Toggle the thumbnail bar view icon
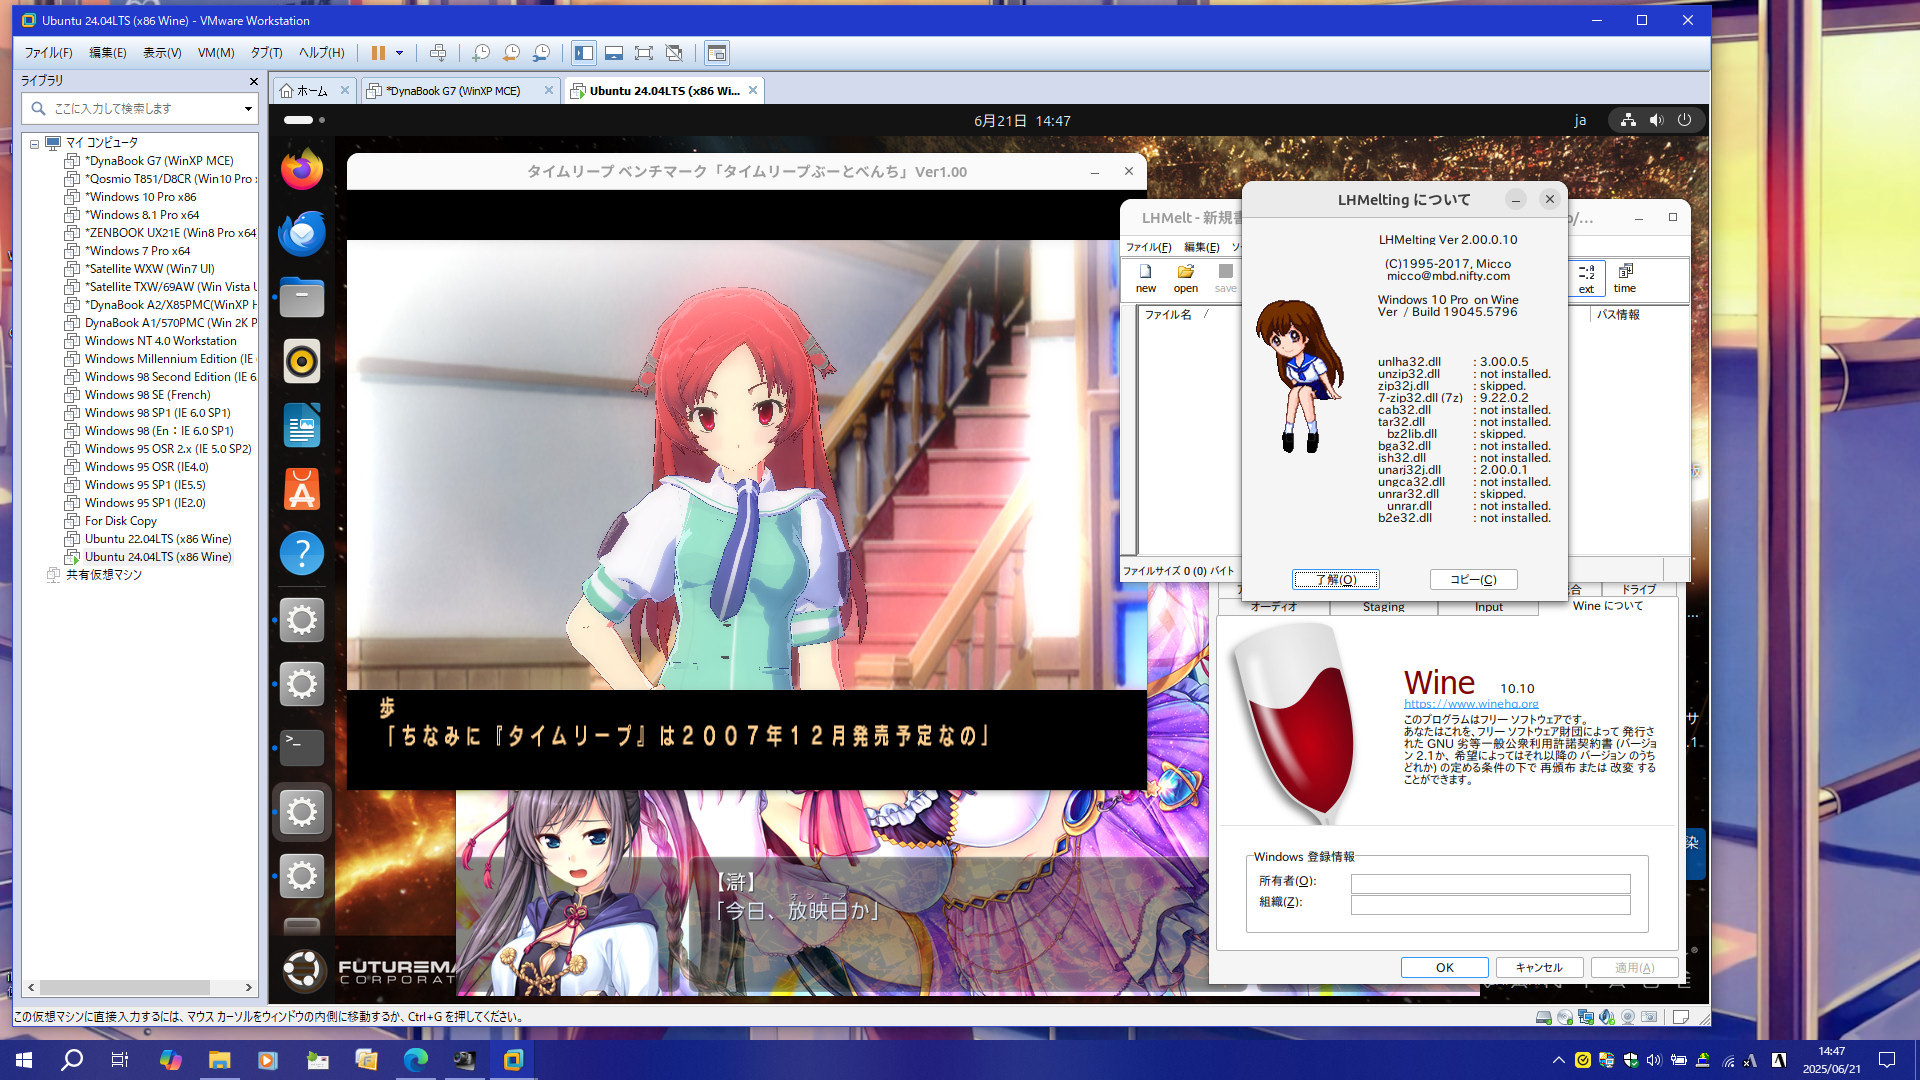 coord(614,53)
